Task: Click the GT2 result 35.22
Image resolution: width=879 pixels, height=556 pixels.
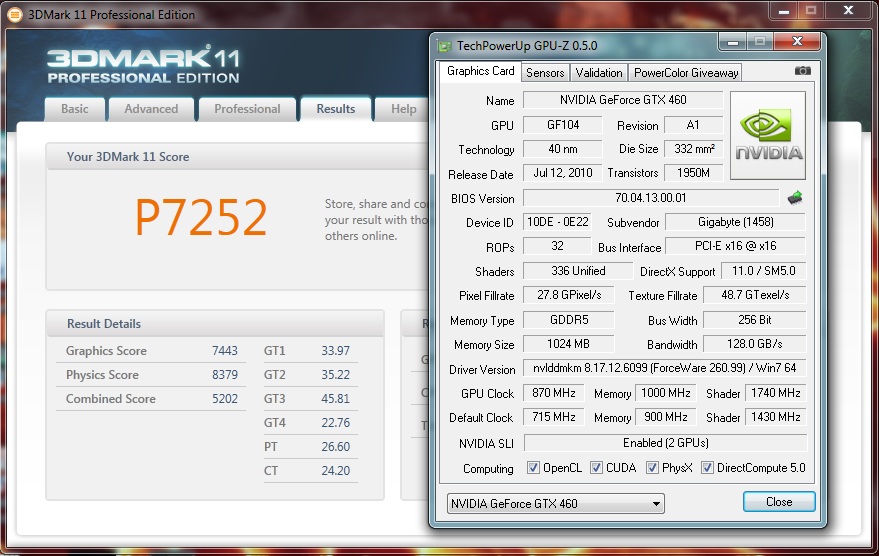Action: (335, 375)
